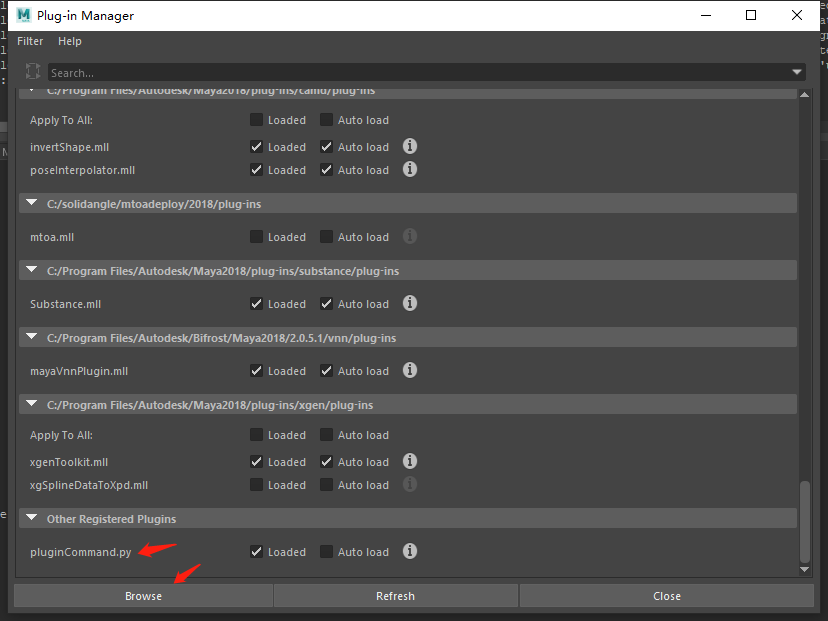Check Apply To All Loaded in xgen section
The width and height of the screenshot is (828, 621).
click(257, 435)
